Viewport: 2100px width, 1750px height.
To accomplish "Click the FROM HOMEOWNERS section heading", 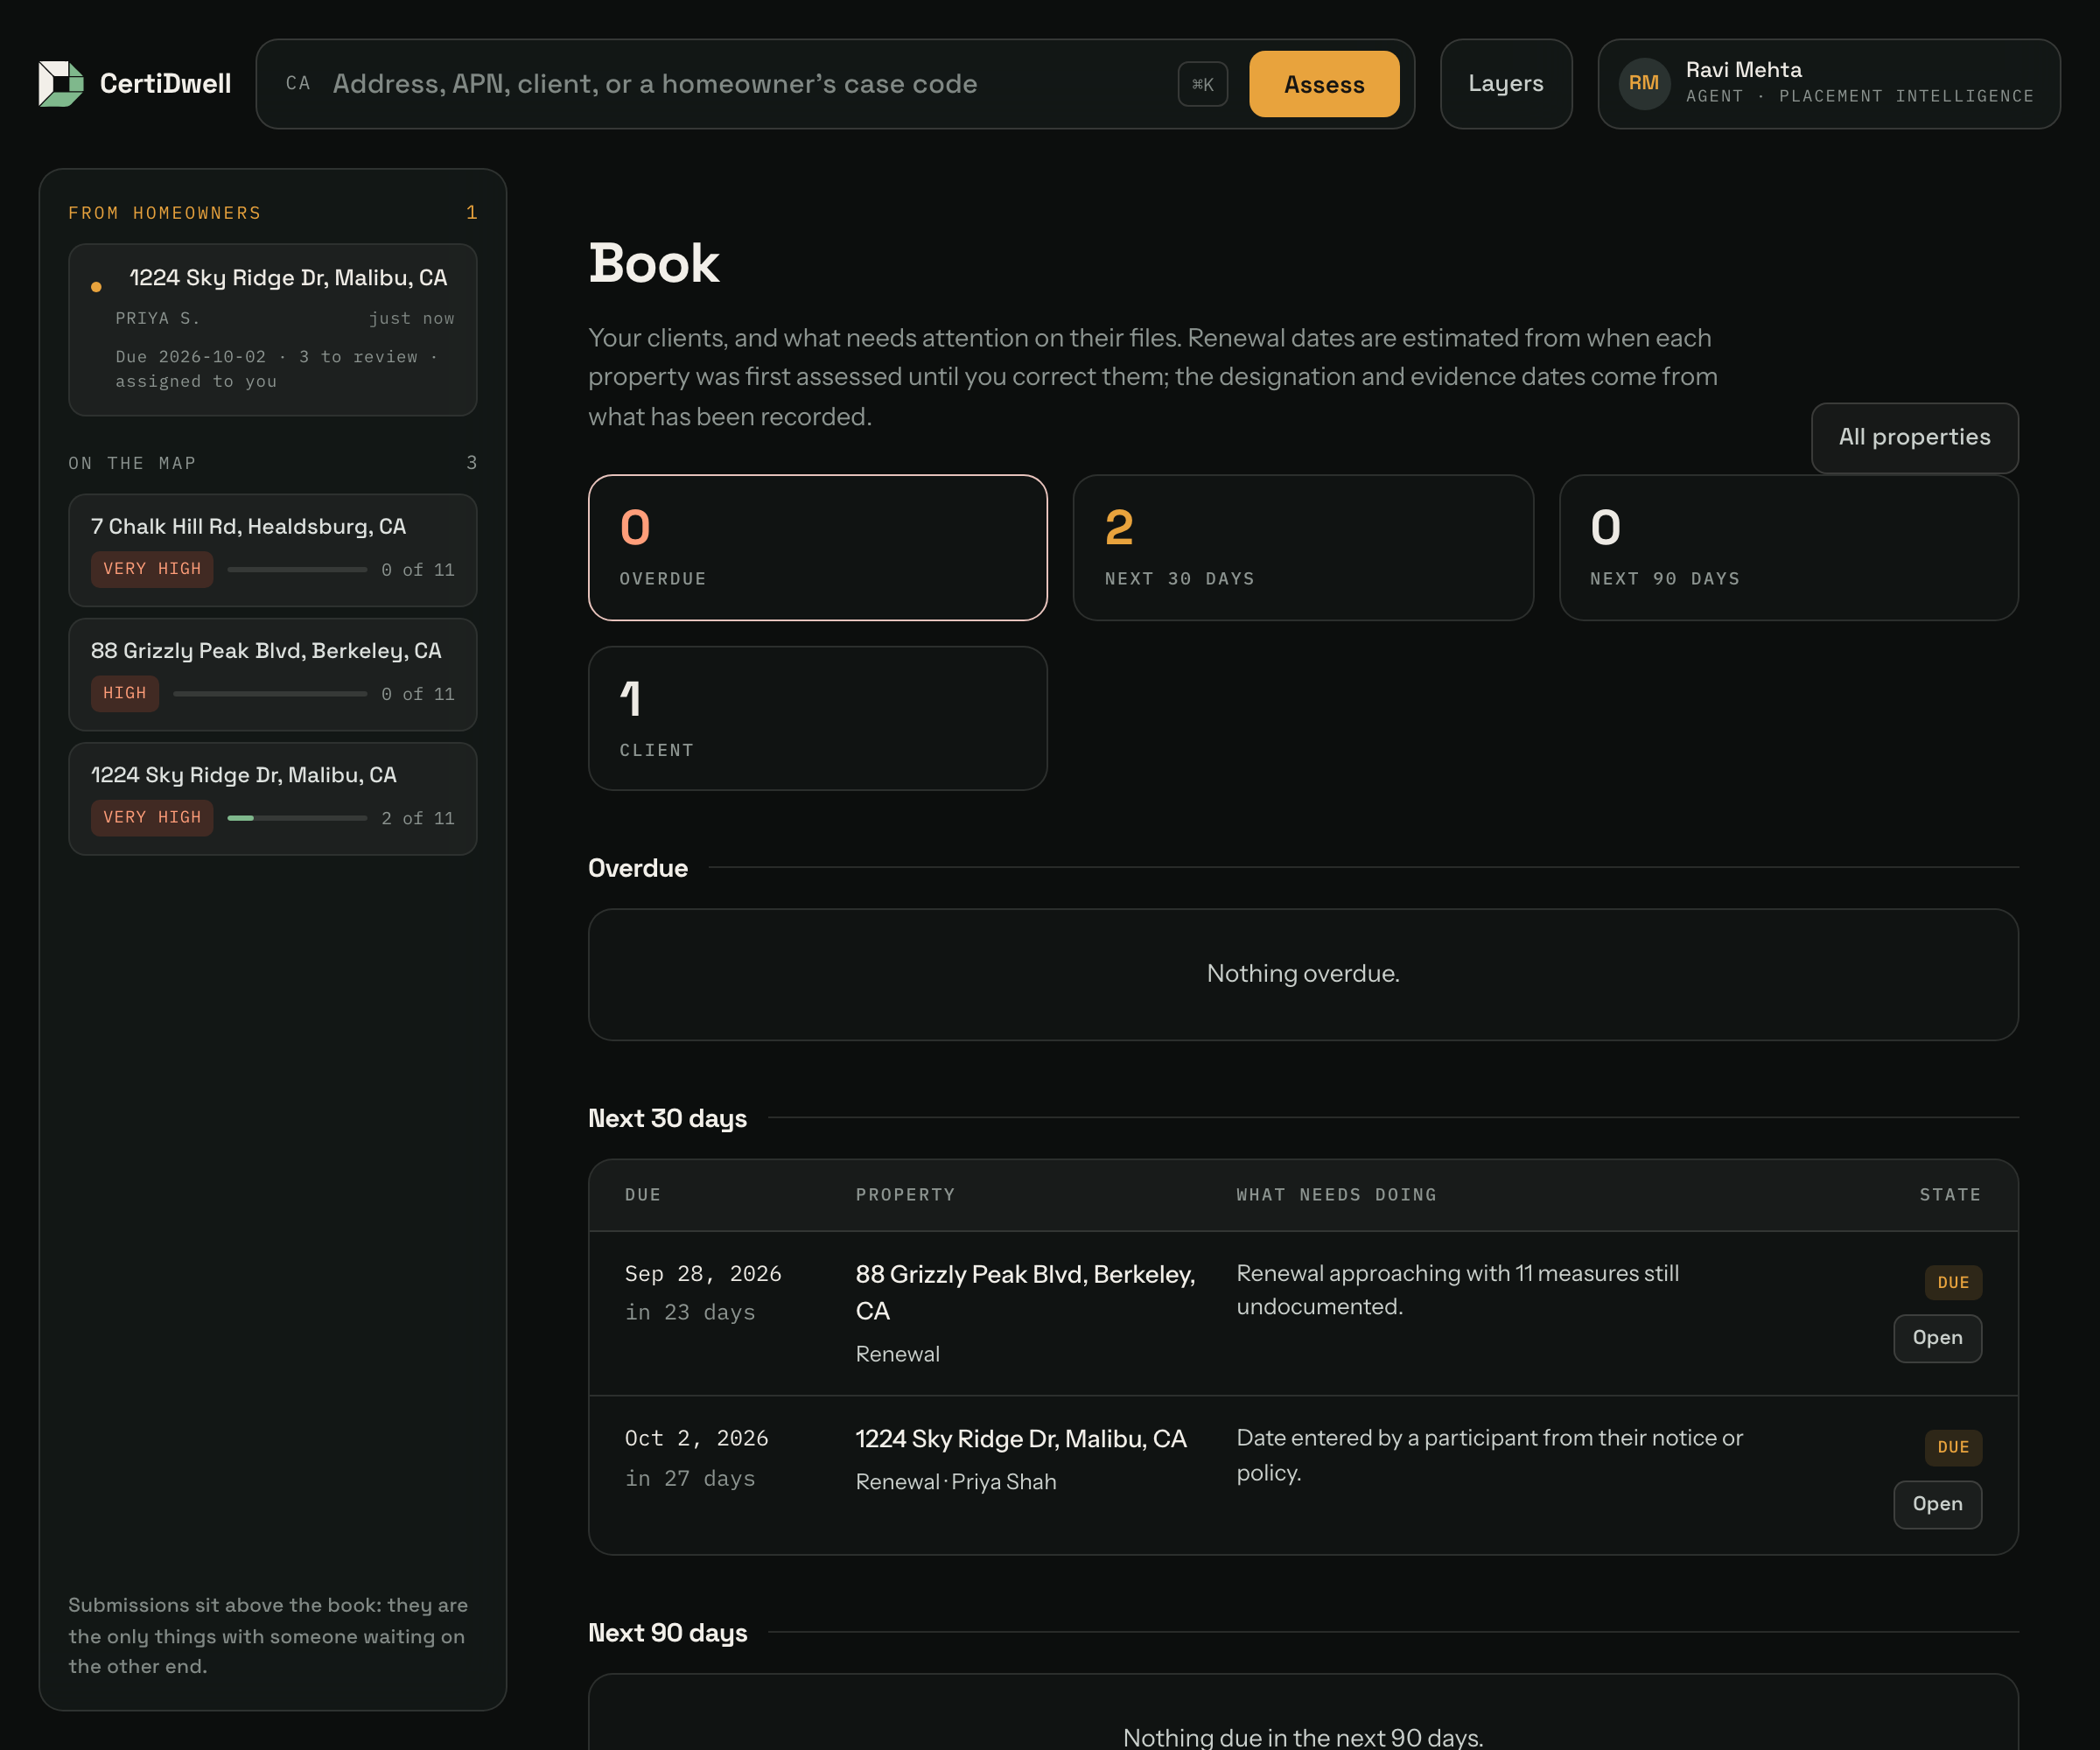I will [164, 213].
